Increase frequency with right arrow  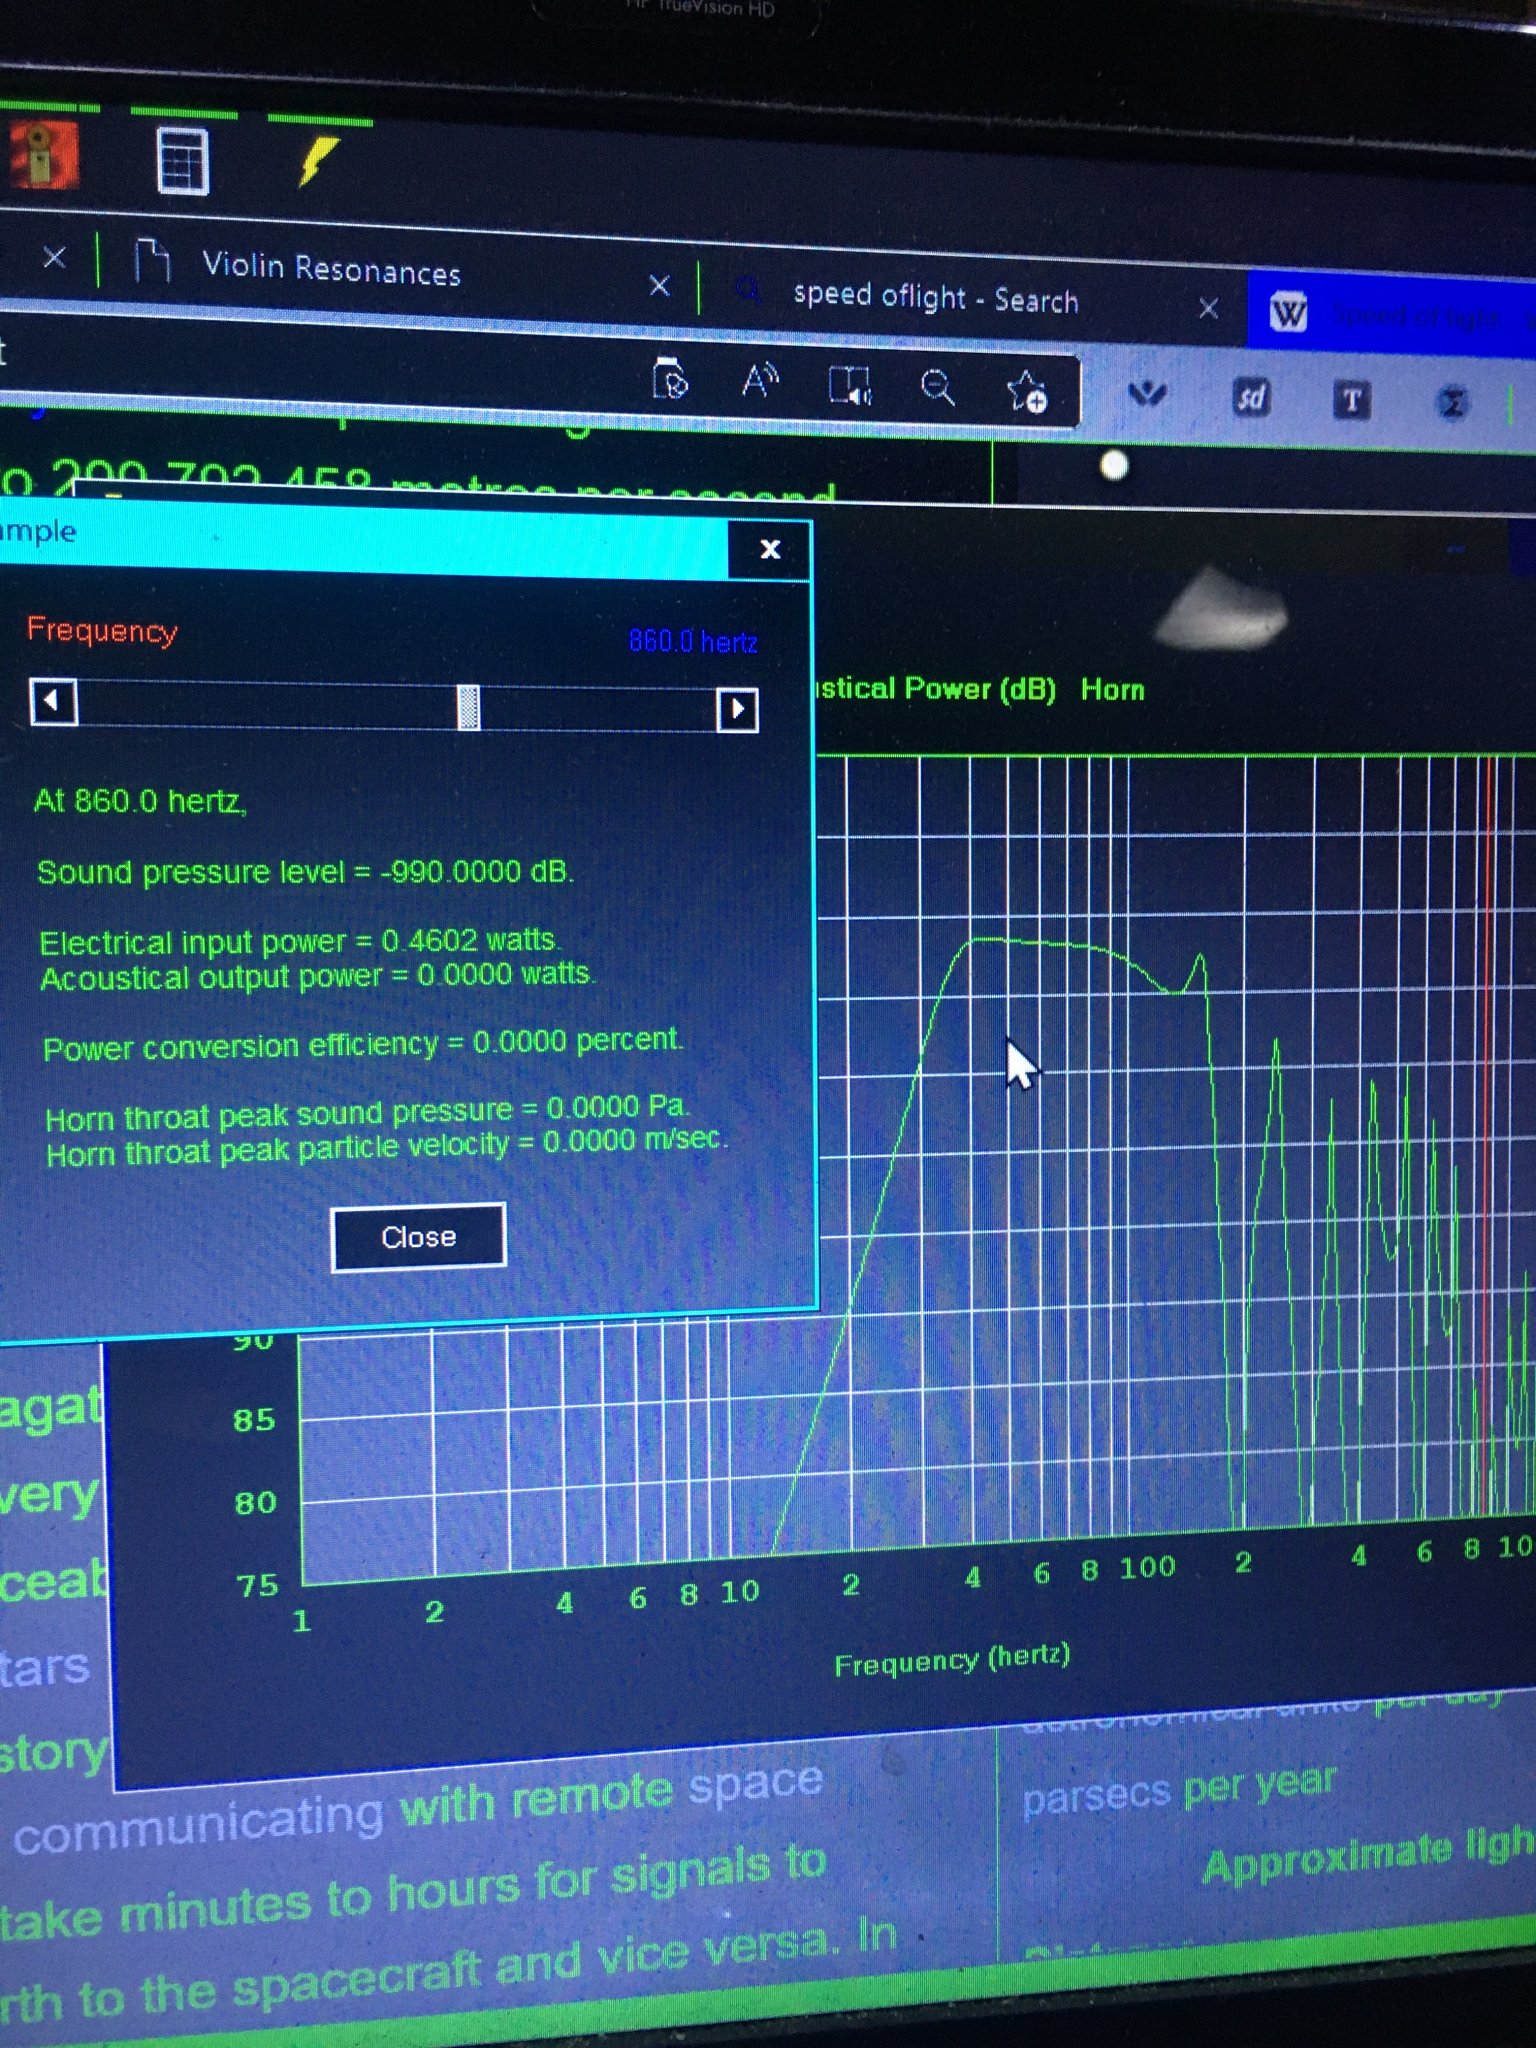pos(737,709)
